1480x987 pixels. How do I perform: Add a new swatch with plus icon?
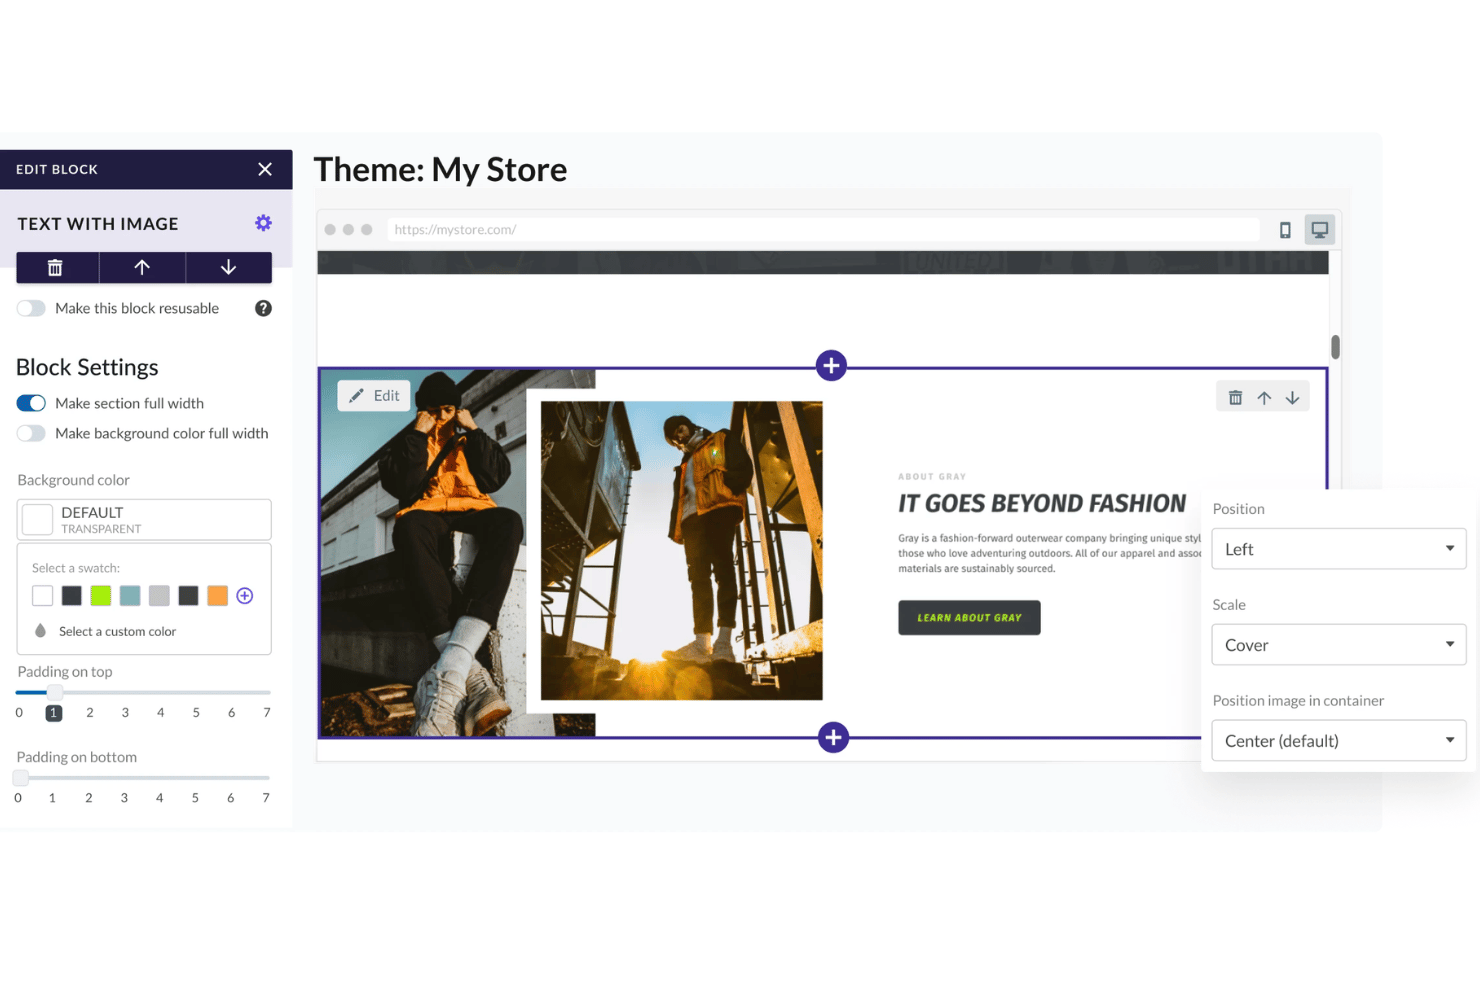click(x=245, y=596)
